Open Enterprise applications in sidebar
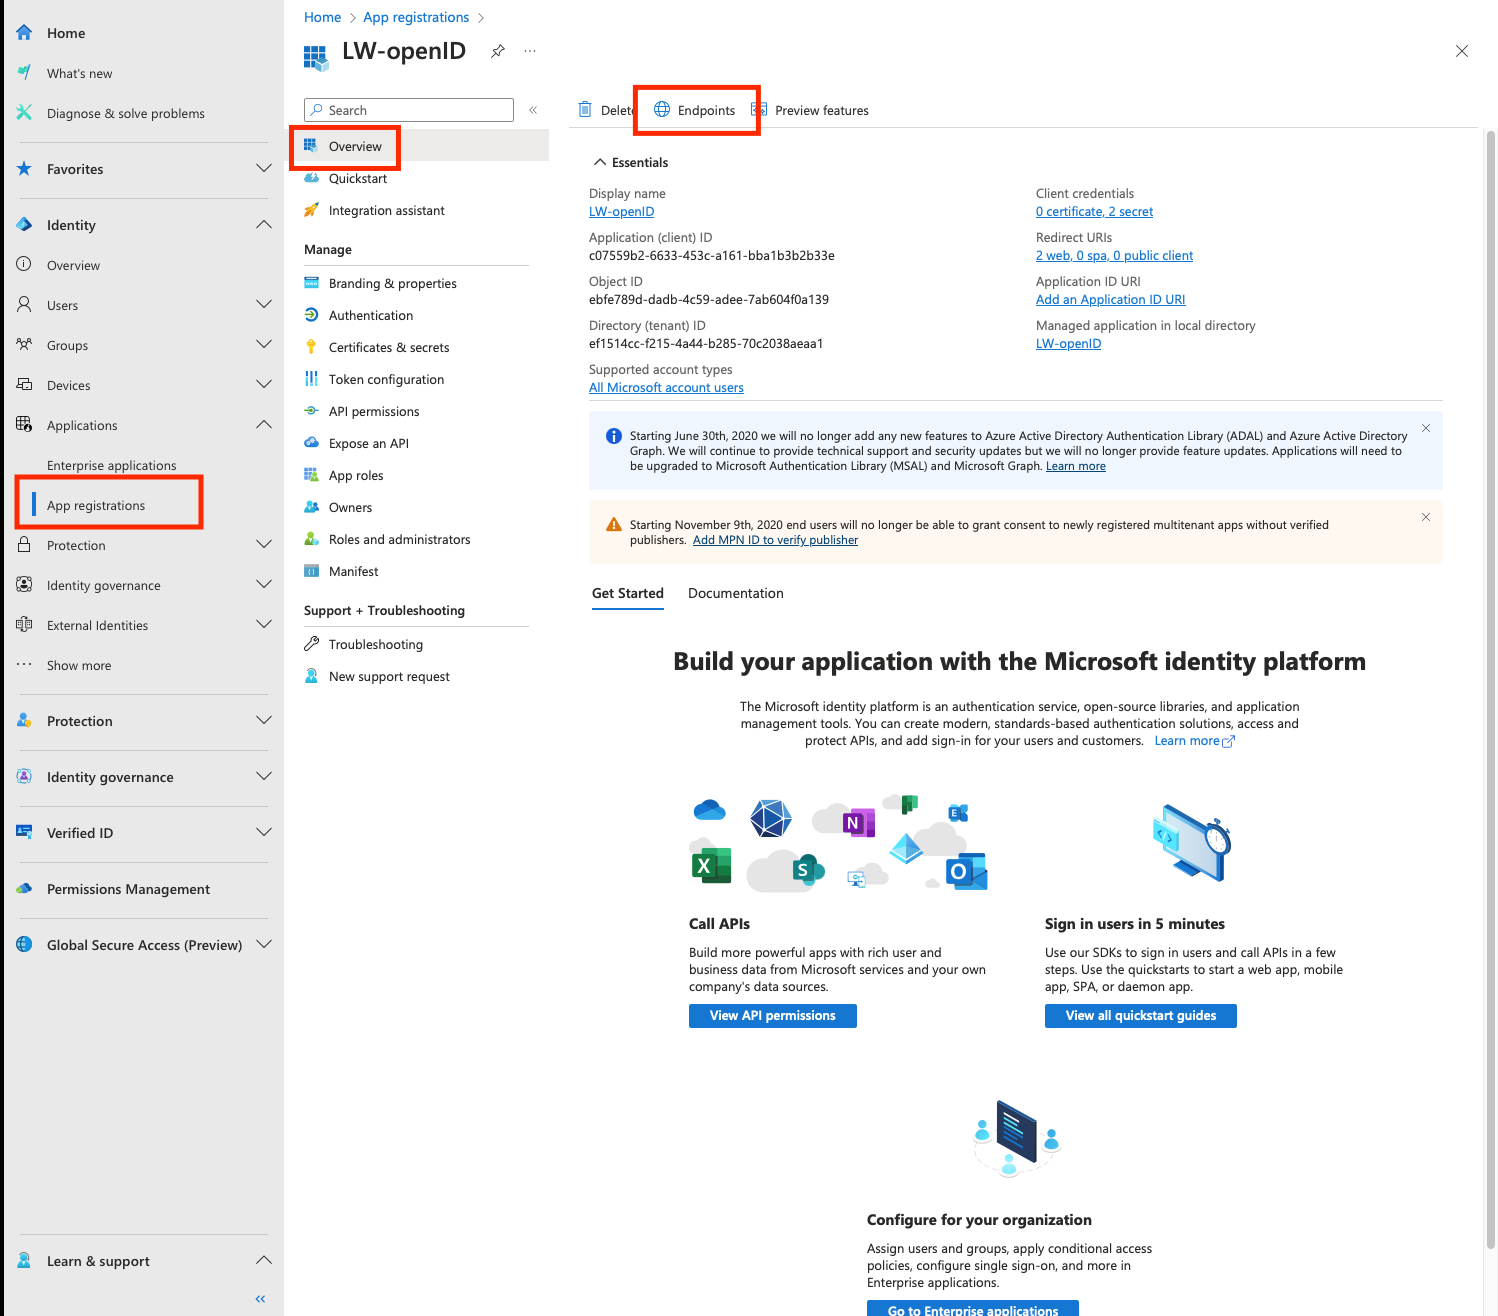Image resolution: width=1498 pixels, height=1316 pixels. pos(112,465)
